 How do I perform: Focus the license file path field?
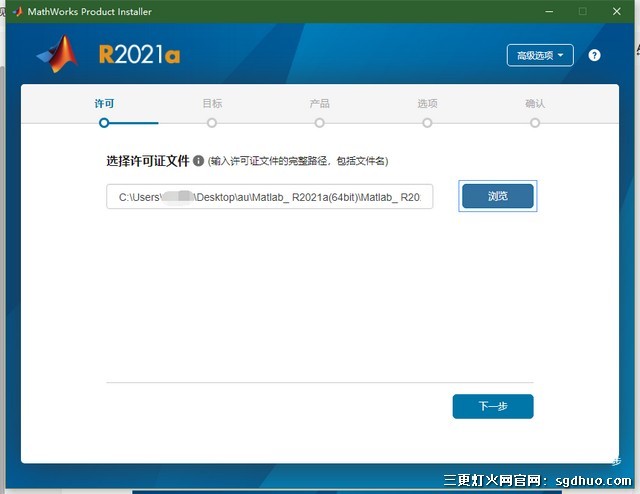269,196
